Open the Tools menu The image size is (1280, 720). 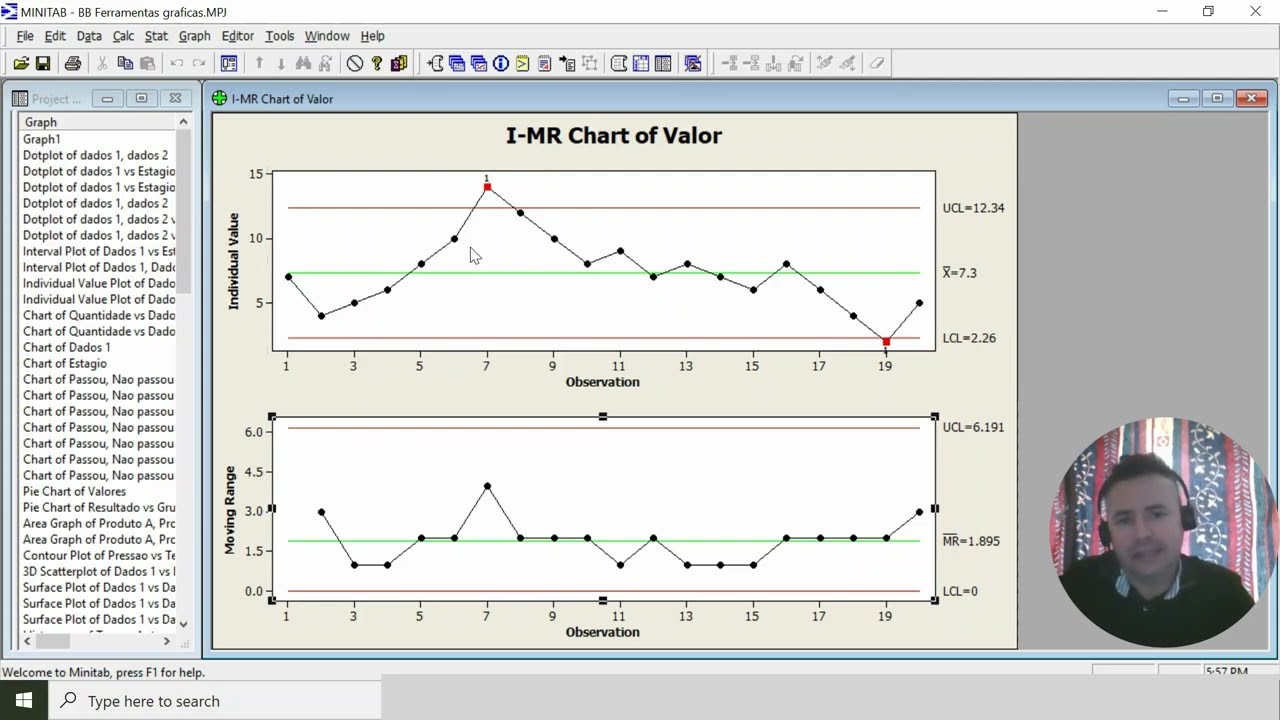coord(279,36)
